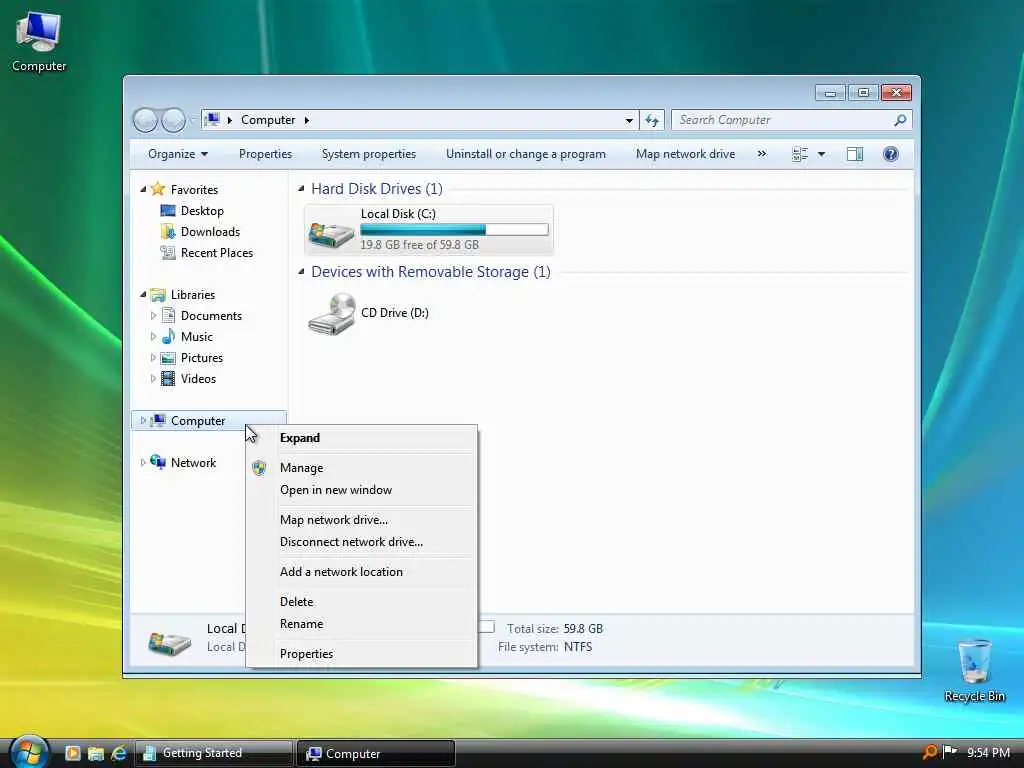The width and height of the screenshot is (1024, 768).
Task: Launch Internet Explorer from taskbar
Action: (x=118, y=753)
